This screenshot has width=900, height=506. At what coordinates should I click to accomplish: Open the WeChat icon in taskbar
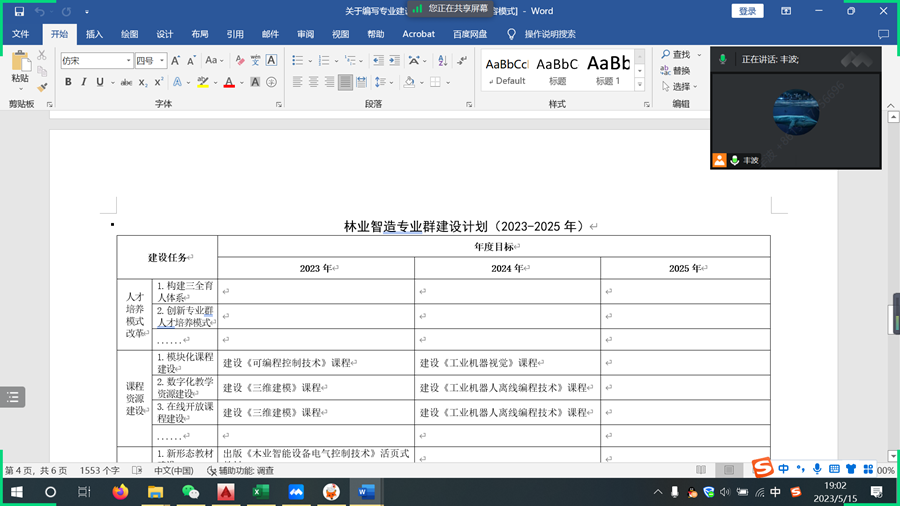(190, 492)
